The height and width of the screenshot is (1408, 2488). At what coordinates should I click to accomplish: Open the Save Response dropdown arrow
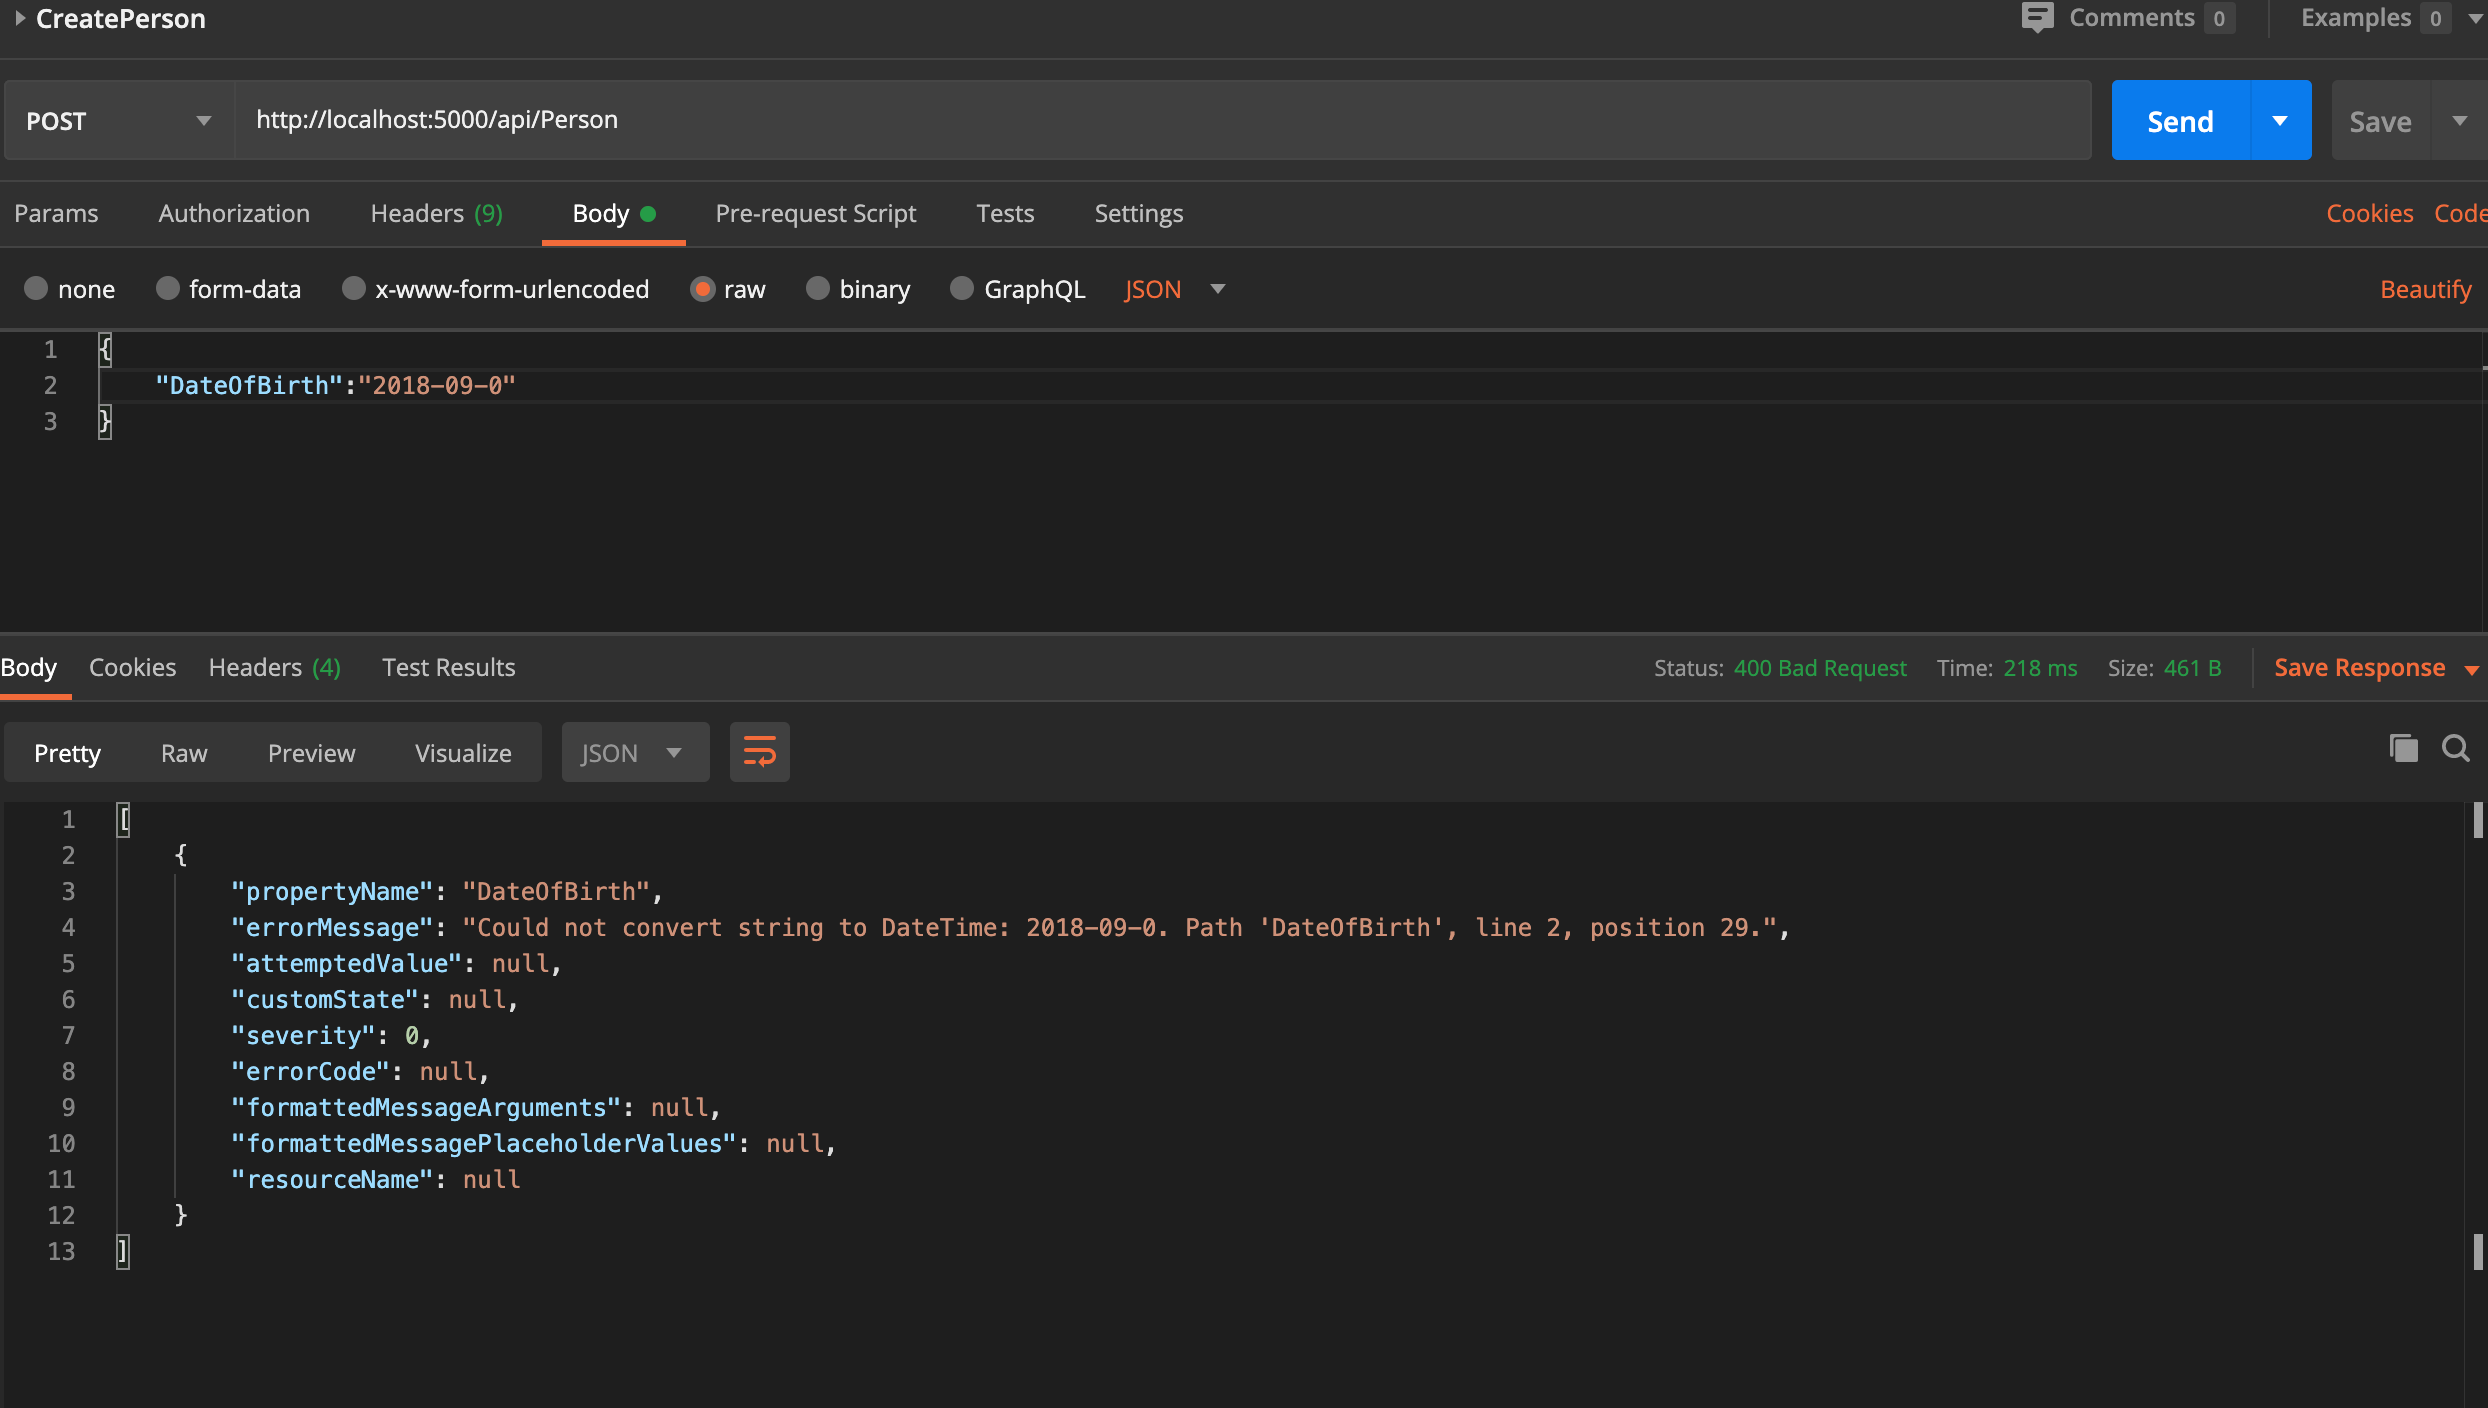tap(2471, 669)
